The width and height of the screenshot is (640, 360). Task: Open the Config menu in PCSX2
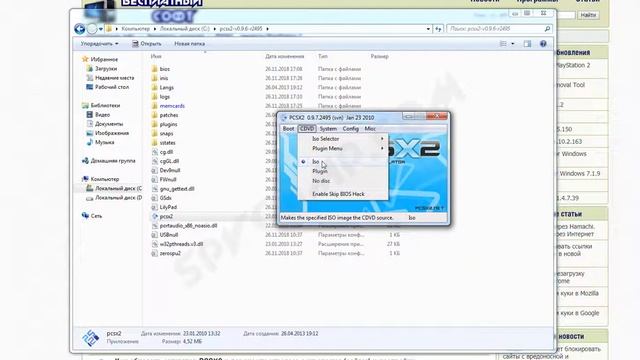click(351, 129)
